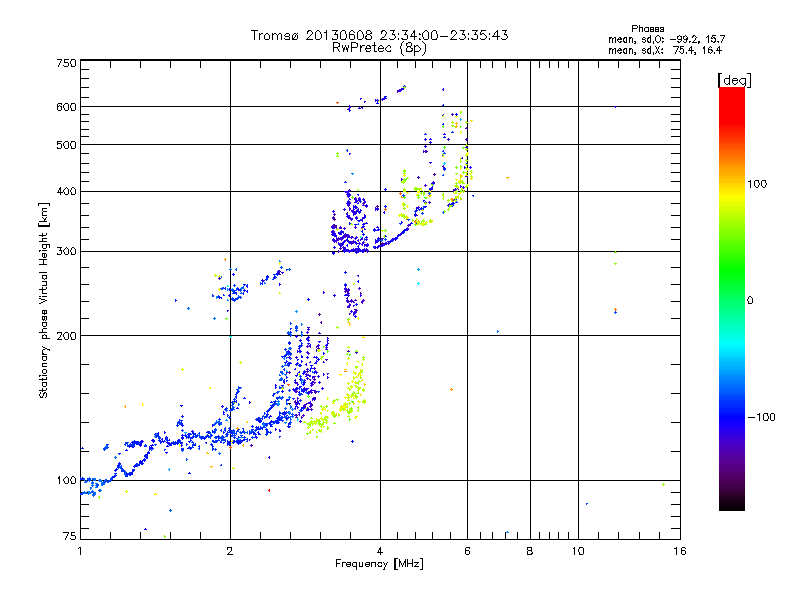Click the 'mean, sd,O: -99.2, 15.7' statistics line

666,39
